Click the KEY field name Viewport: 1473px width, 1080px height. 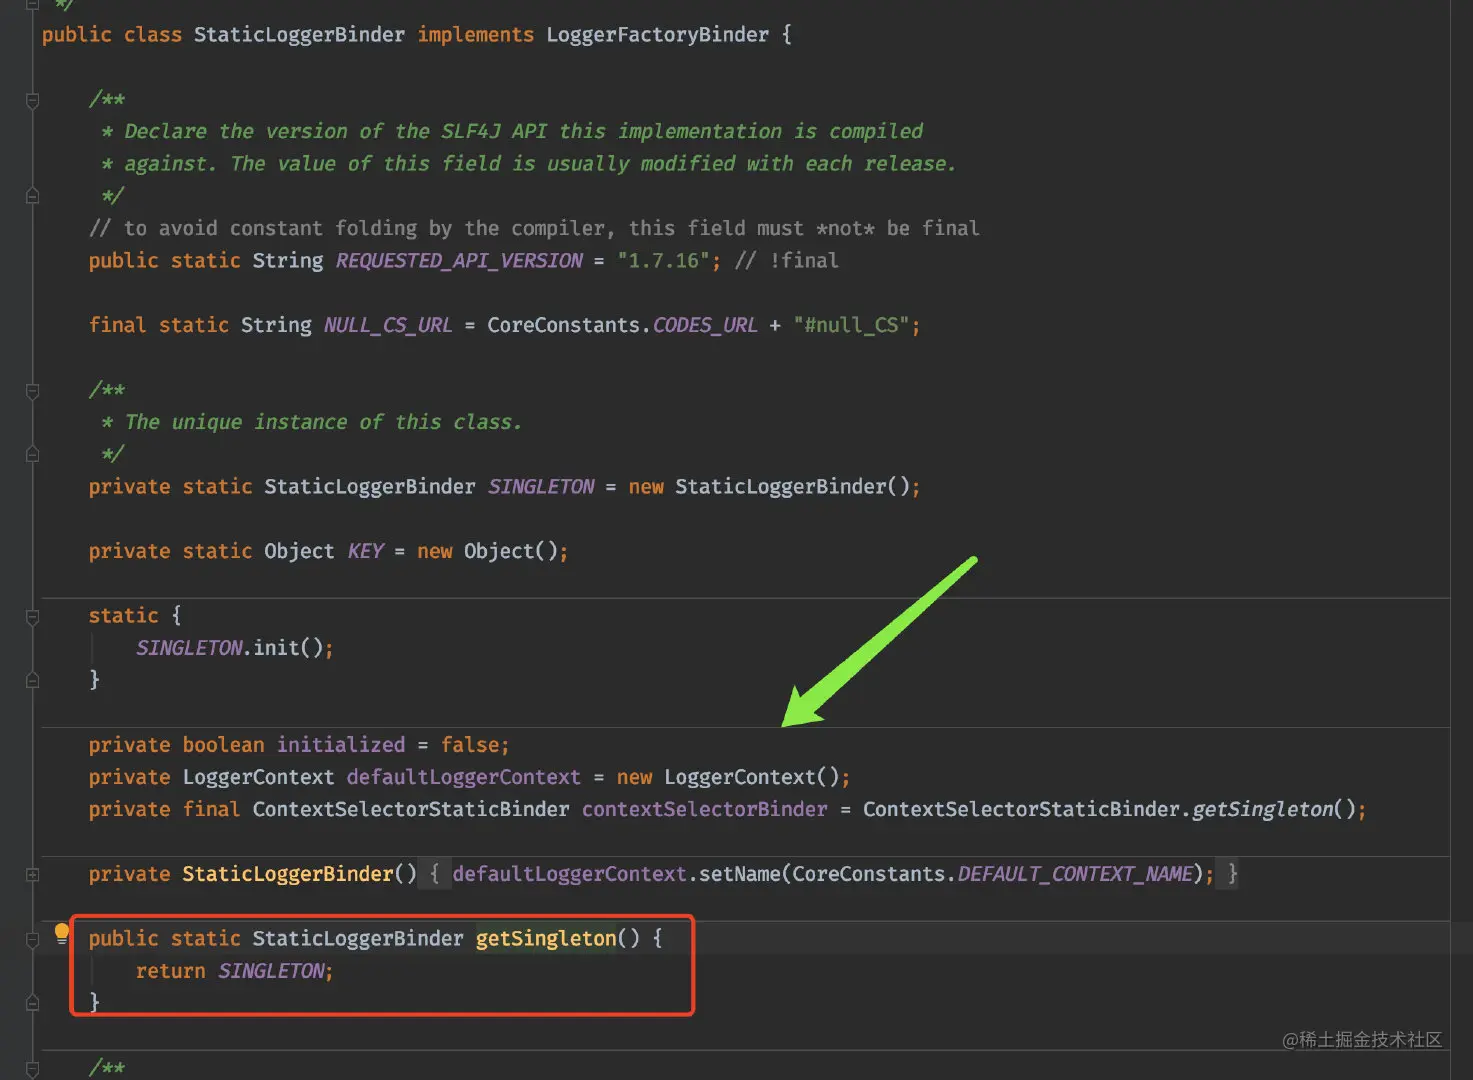click(365, 552)
